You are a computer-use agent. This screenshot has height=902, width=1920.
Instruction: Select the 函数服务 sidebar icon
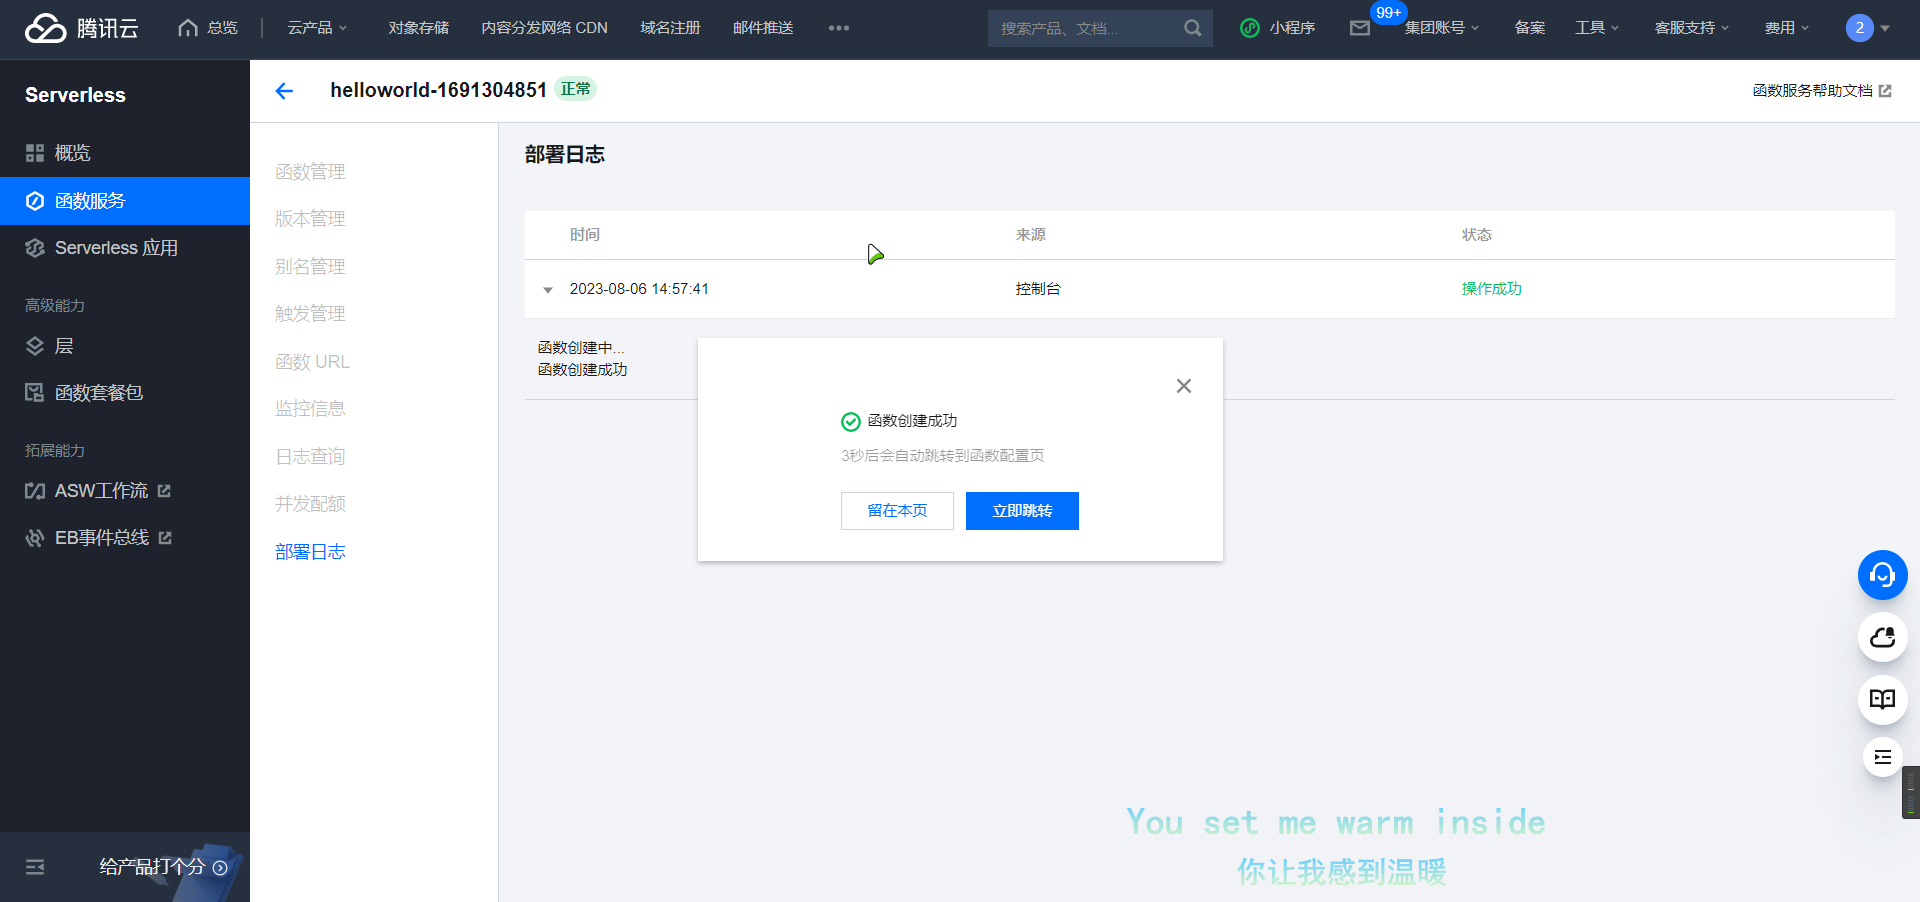click(x=35, y=200)
